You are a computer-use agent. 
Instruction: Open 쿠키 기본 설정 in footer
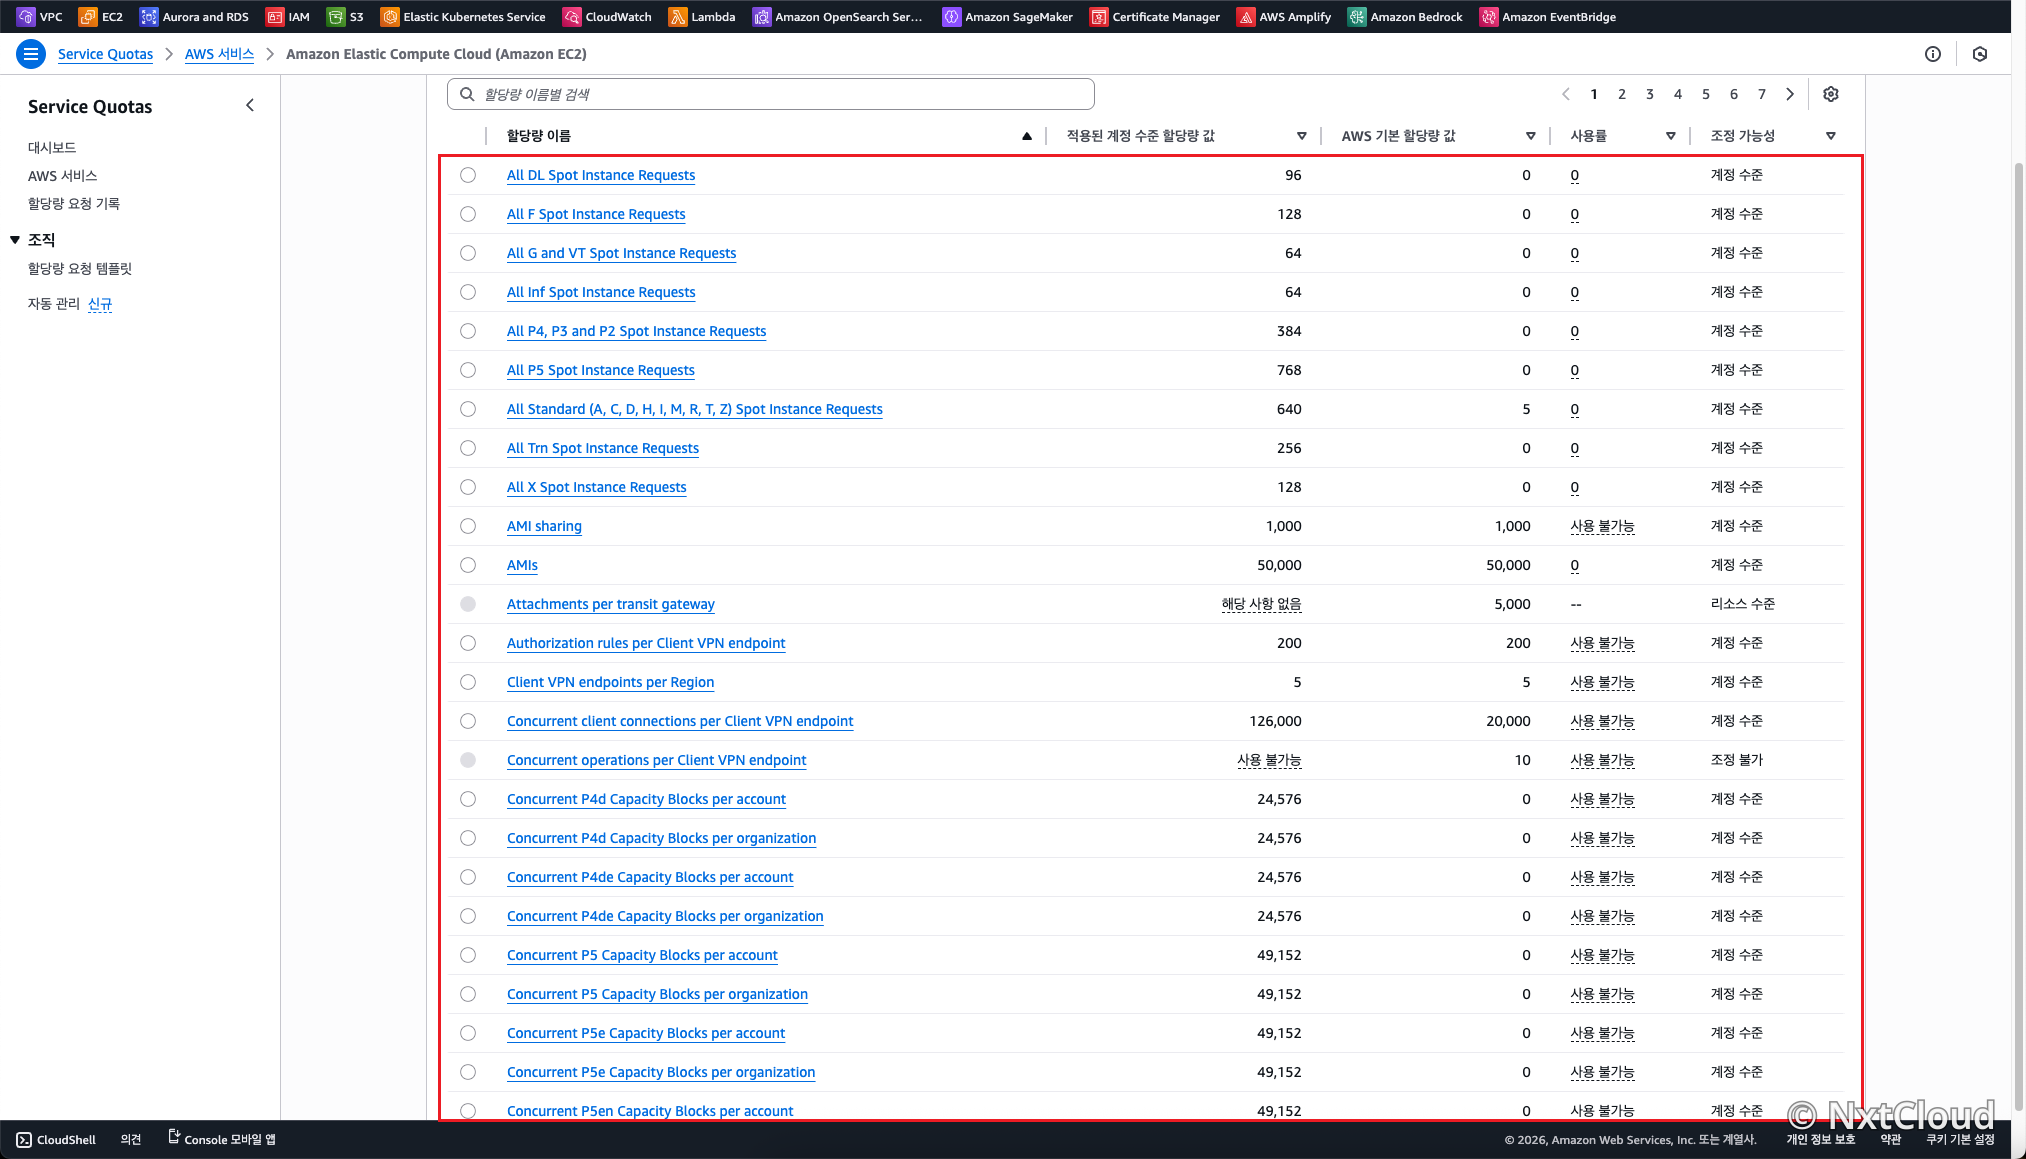point(1960,1140)
